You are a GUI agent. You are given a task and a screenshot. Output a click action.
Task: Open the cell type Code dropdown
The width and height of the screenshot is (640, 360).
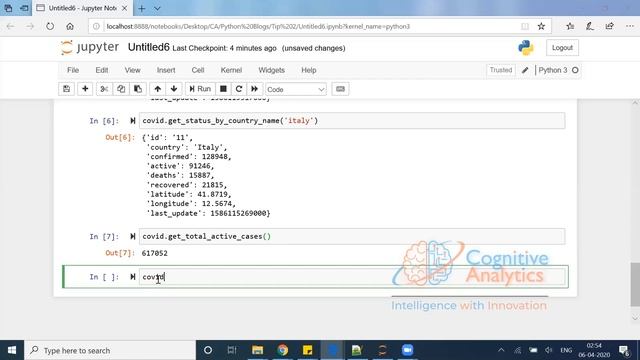[296, 89]
